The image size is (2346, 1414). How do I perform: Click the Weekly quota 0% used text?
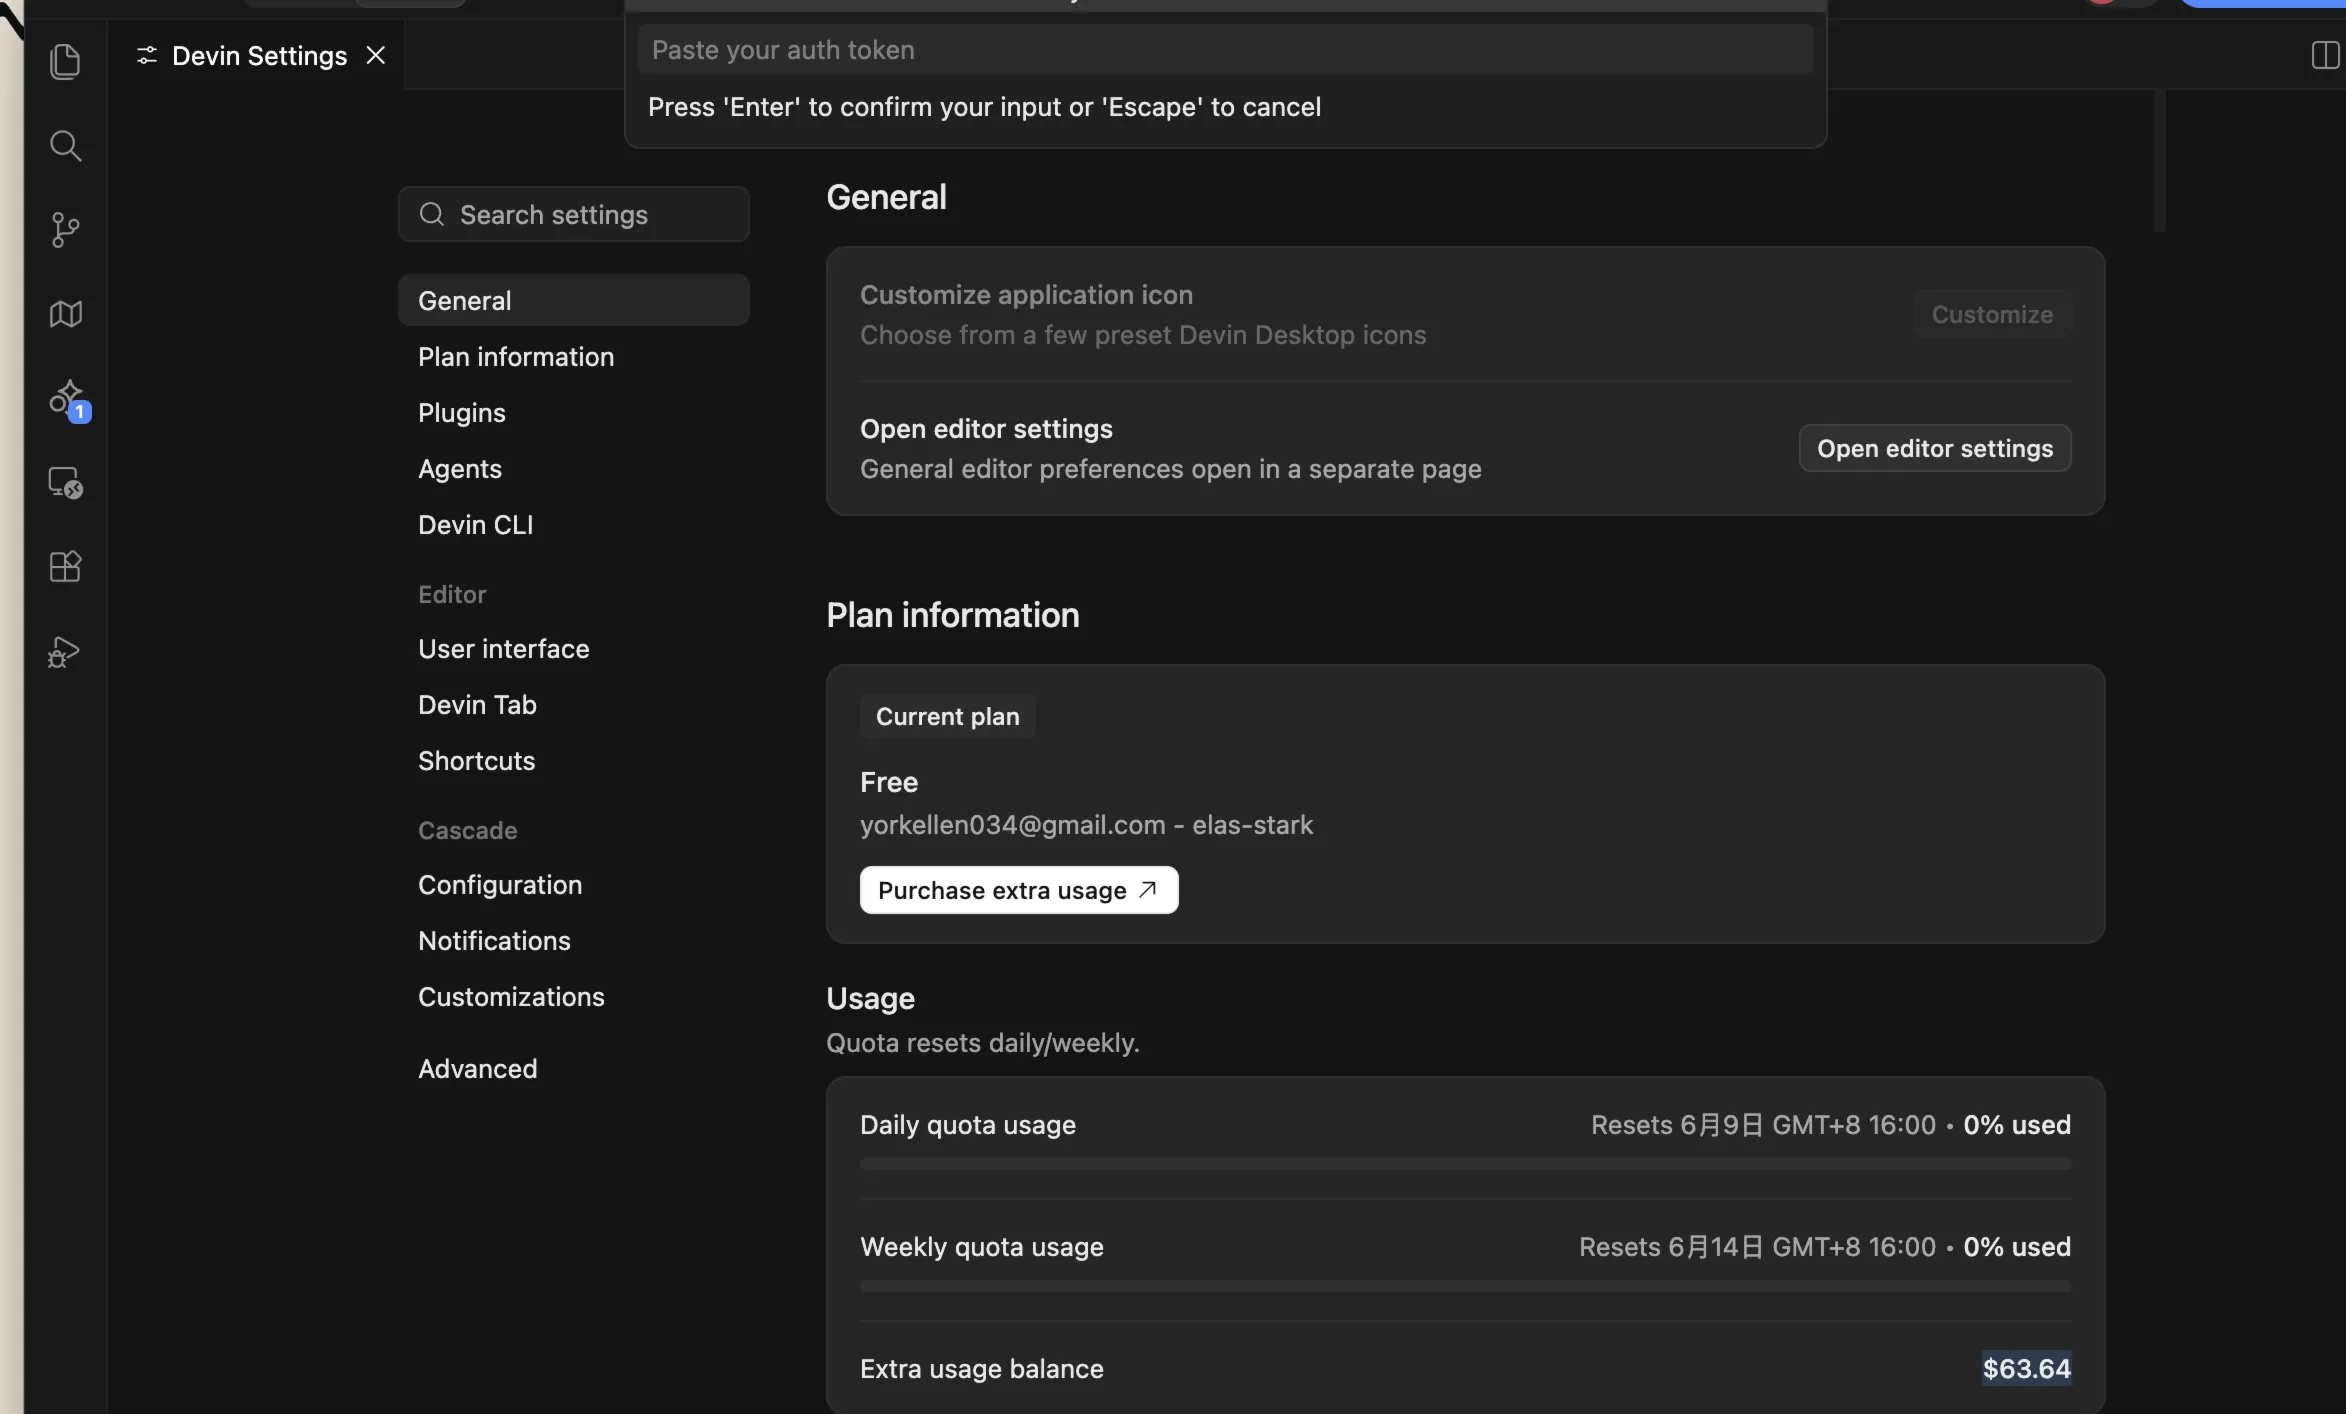coord(2017,1247)
